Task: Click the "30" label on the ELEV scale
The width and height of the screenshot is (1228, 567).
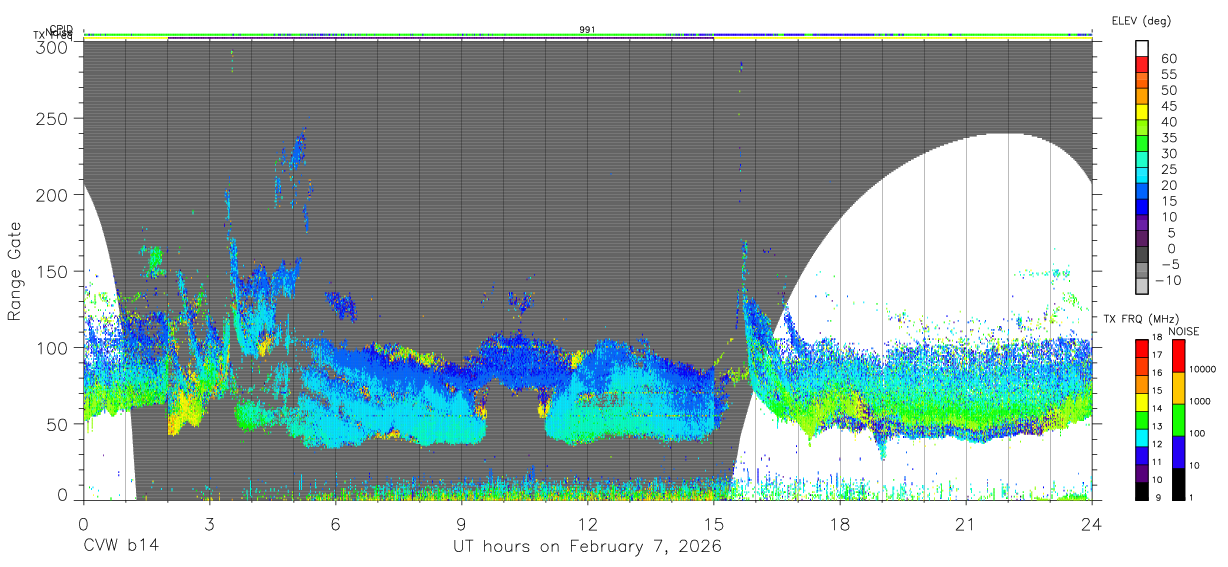Action: point(1169,154)
